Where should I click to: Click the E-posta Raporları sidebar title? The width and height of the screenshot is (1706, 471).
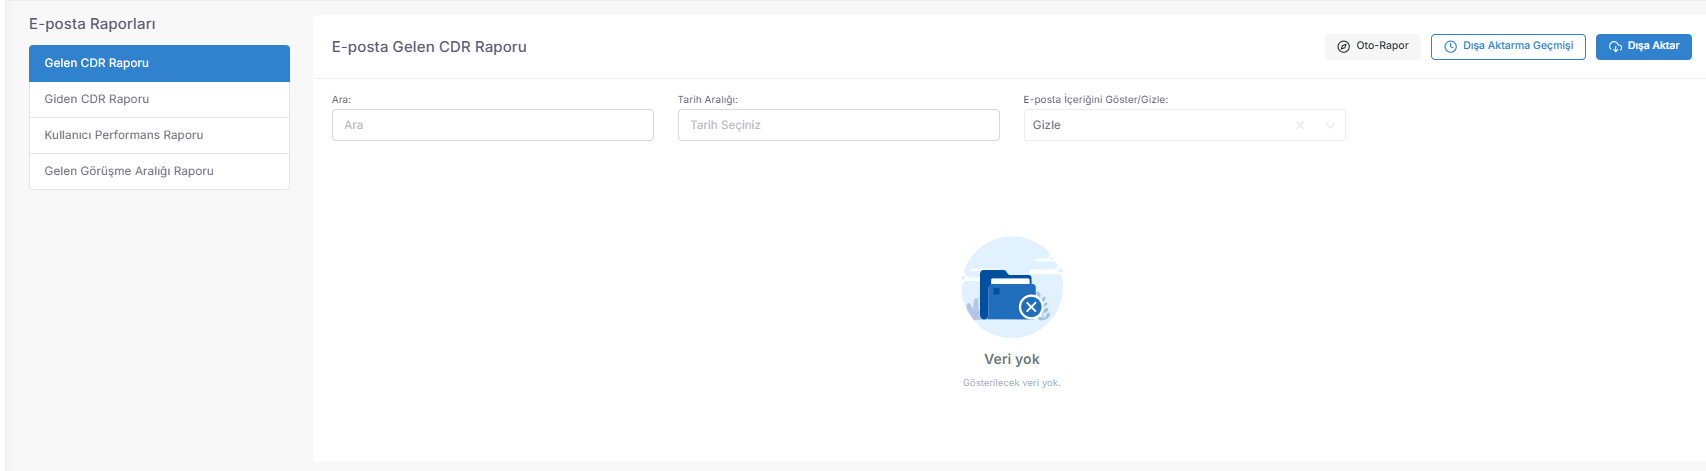click(x=92, y=24)
